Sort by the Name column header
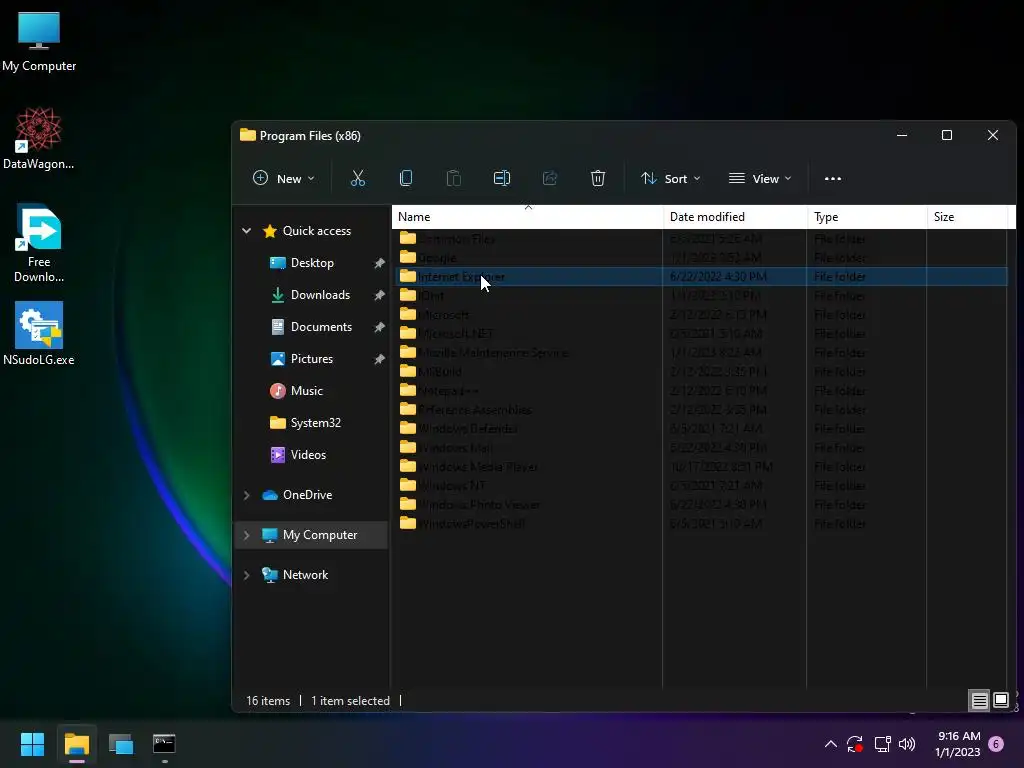The height and width of the screenshot is (768, 1024). click(x=528, y=217)
